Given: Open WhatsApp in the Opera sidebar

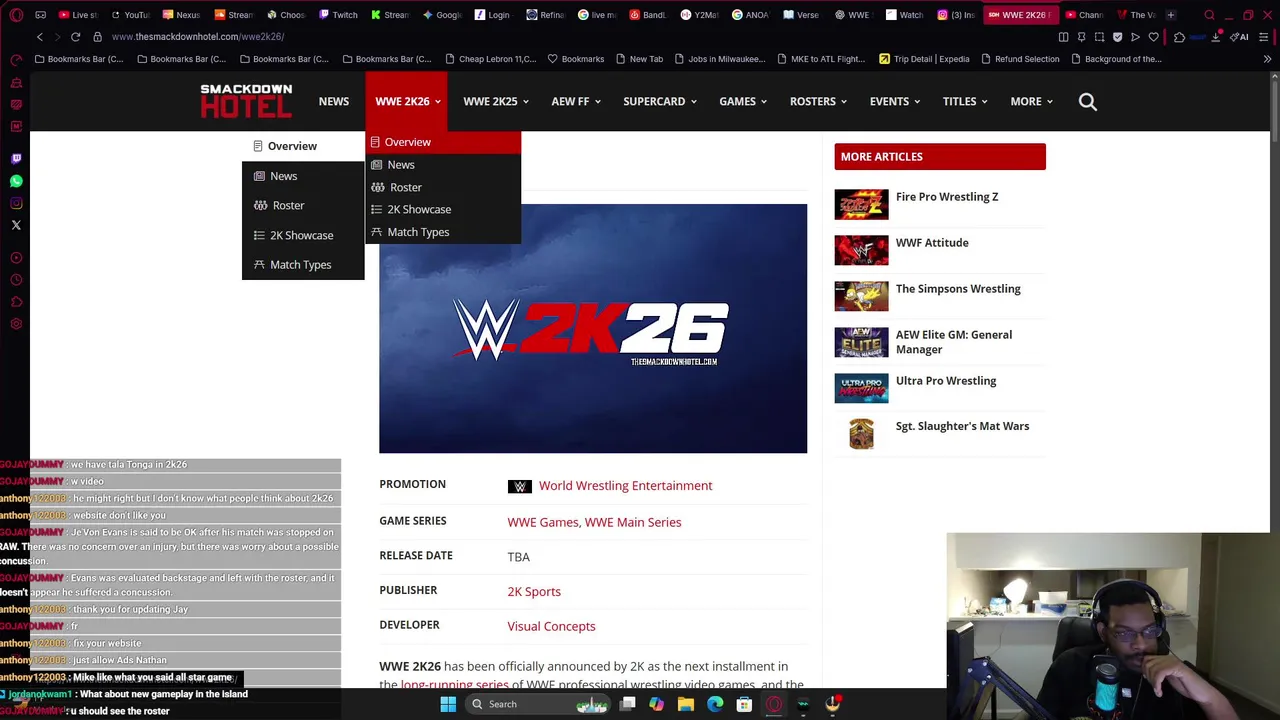Looking at the screenshot, I should (x=16, y=181).
